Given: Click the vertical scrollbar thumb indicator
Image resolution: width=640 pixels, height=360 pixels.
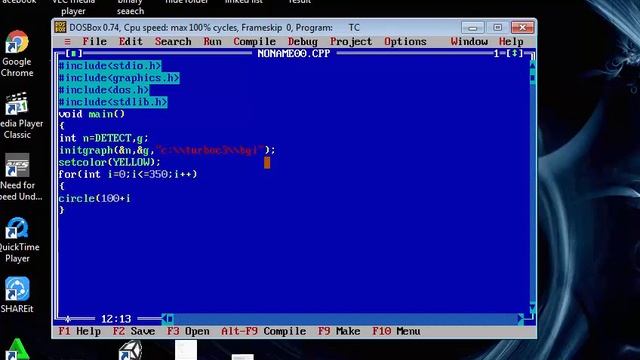Looking at the screenshot, I should (x=532, y=78).
